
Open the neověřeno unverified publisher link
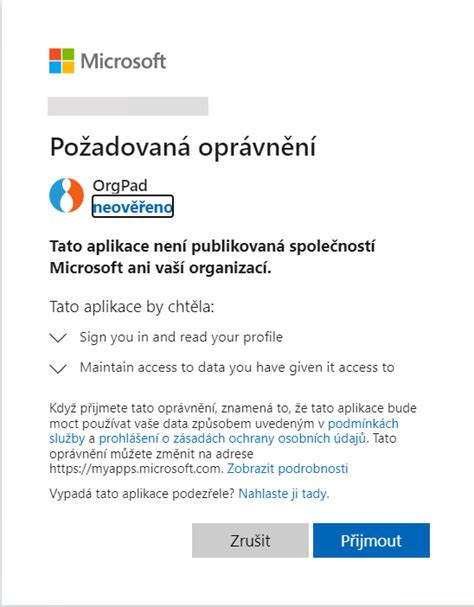[x=133, y=207]
